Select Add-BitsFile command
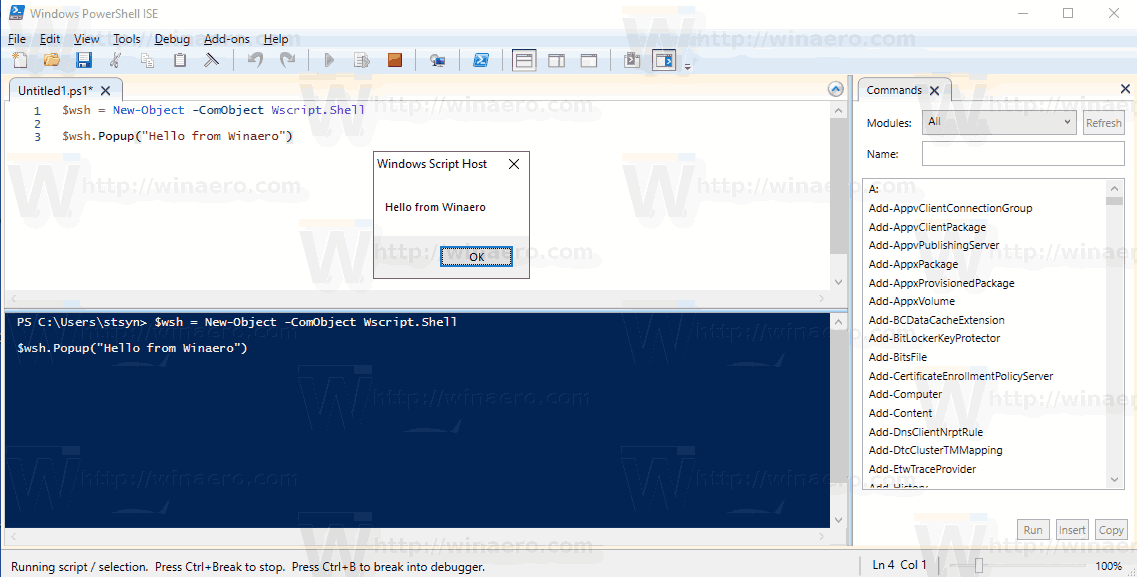Screen dimensions: 1137x577 pyautogui.click(x=897, y=357)
